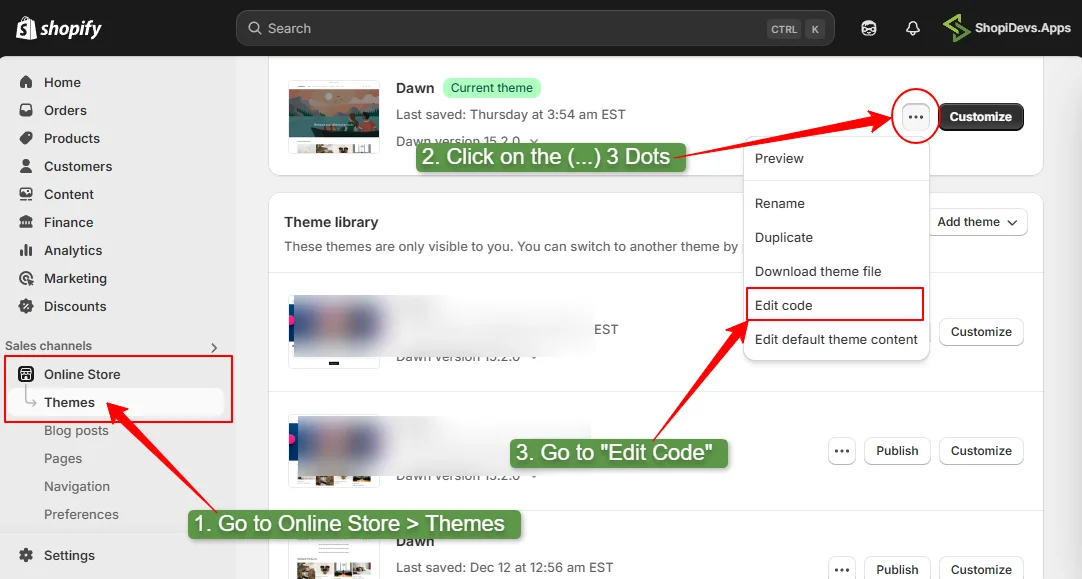Click the Current theme badge

(x=491, y=88)
